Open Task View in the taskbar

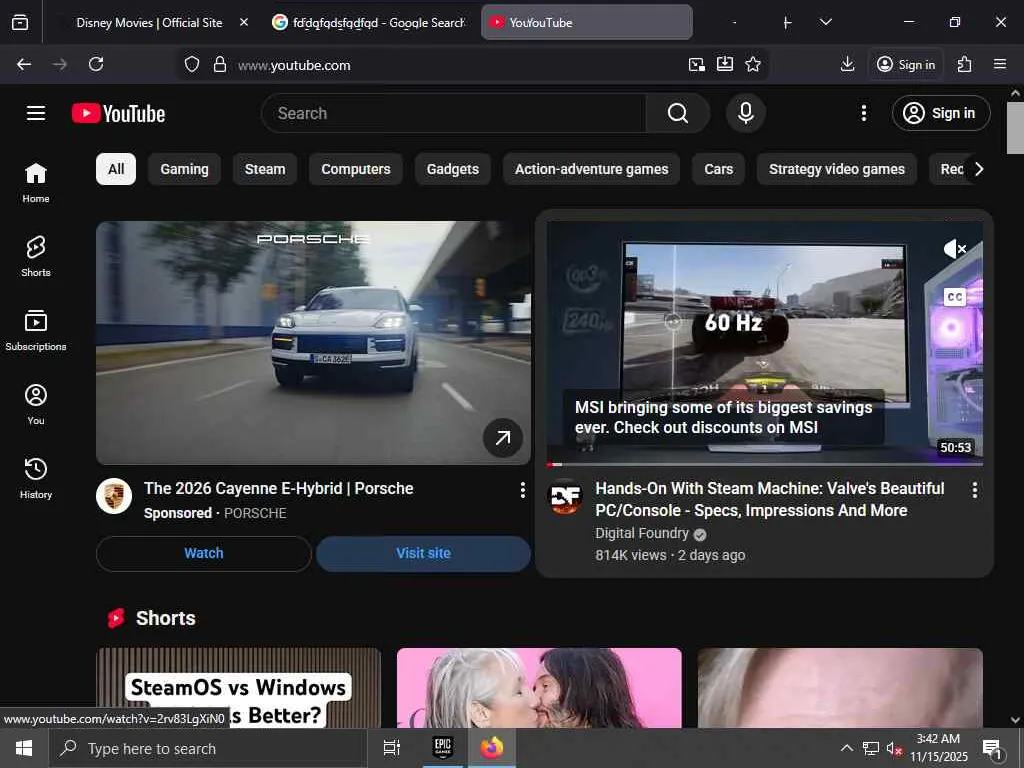(x=391, y=748)
